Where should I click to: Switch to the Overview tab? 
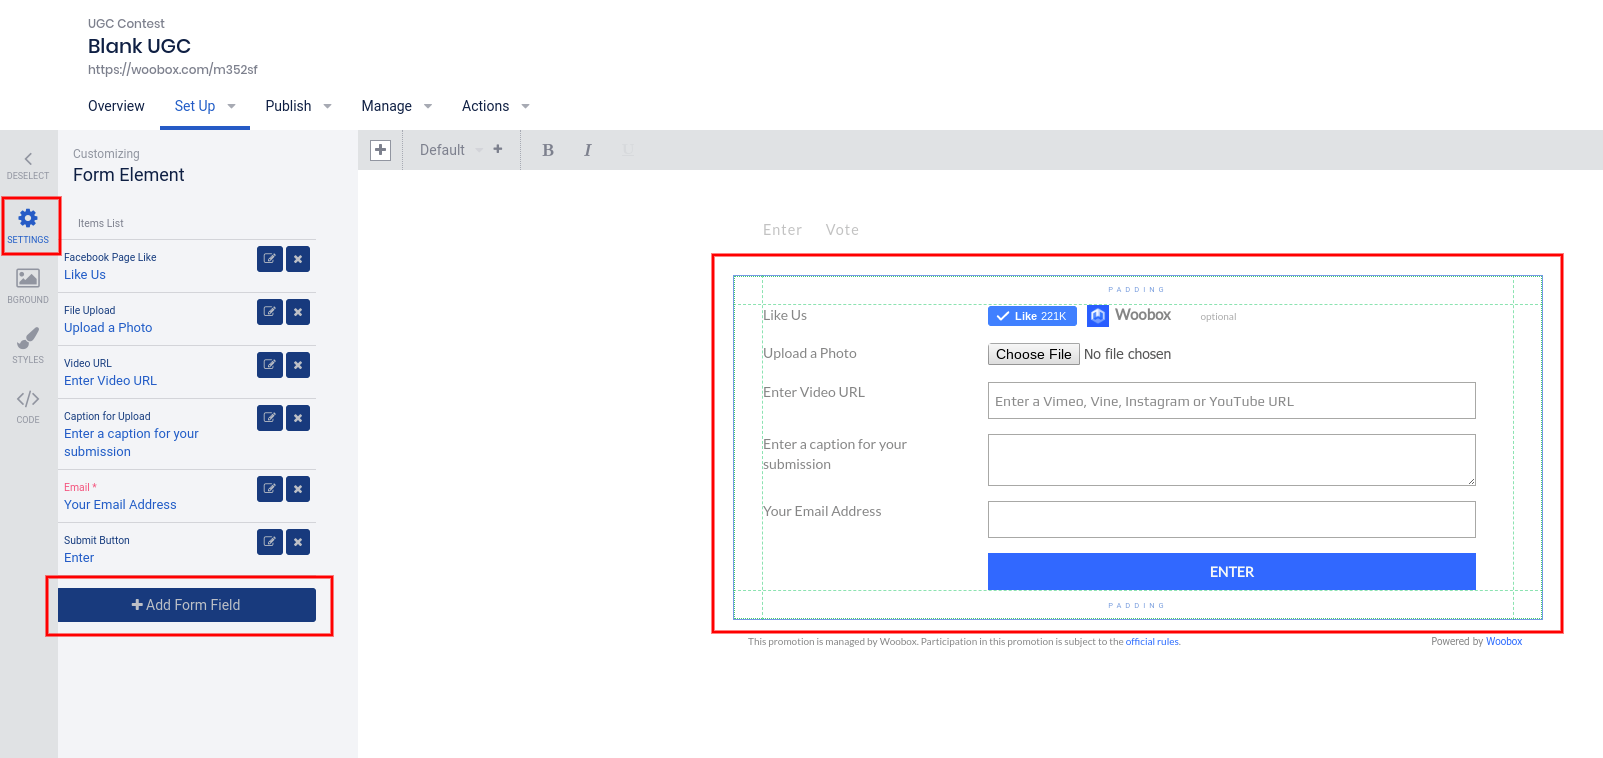(116, 106)
